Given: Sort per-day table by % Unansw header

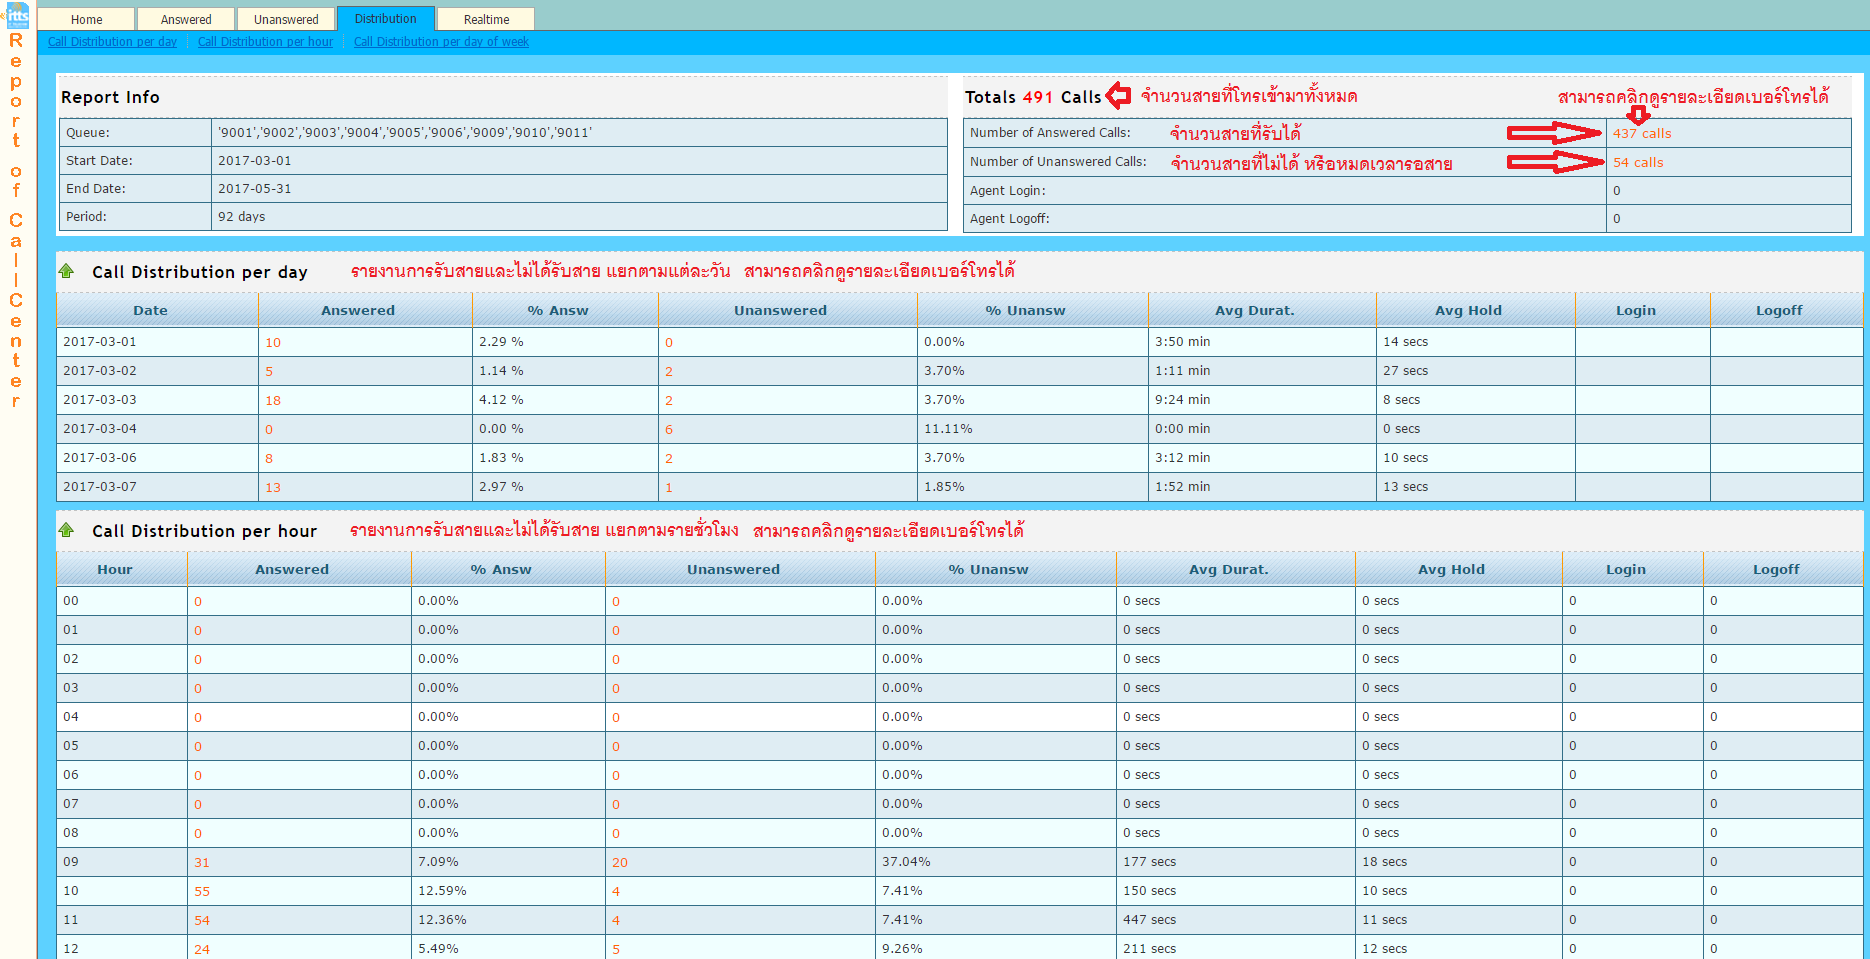Looking at the screenshot, I should (1033, 310).
